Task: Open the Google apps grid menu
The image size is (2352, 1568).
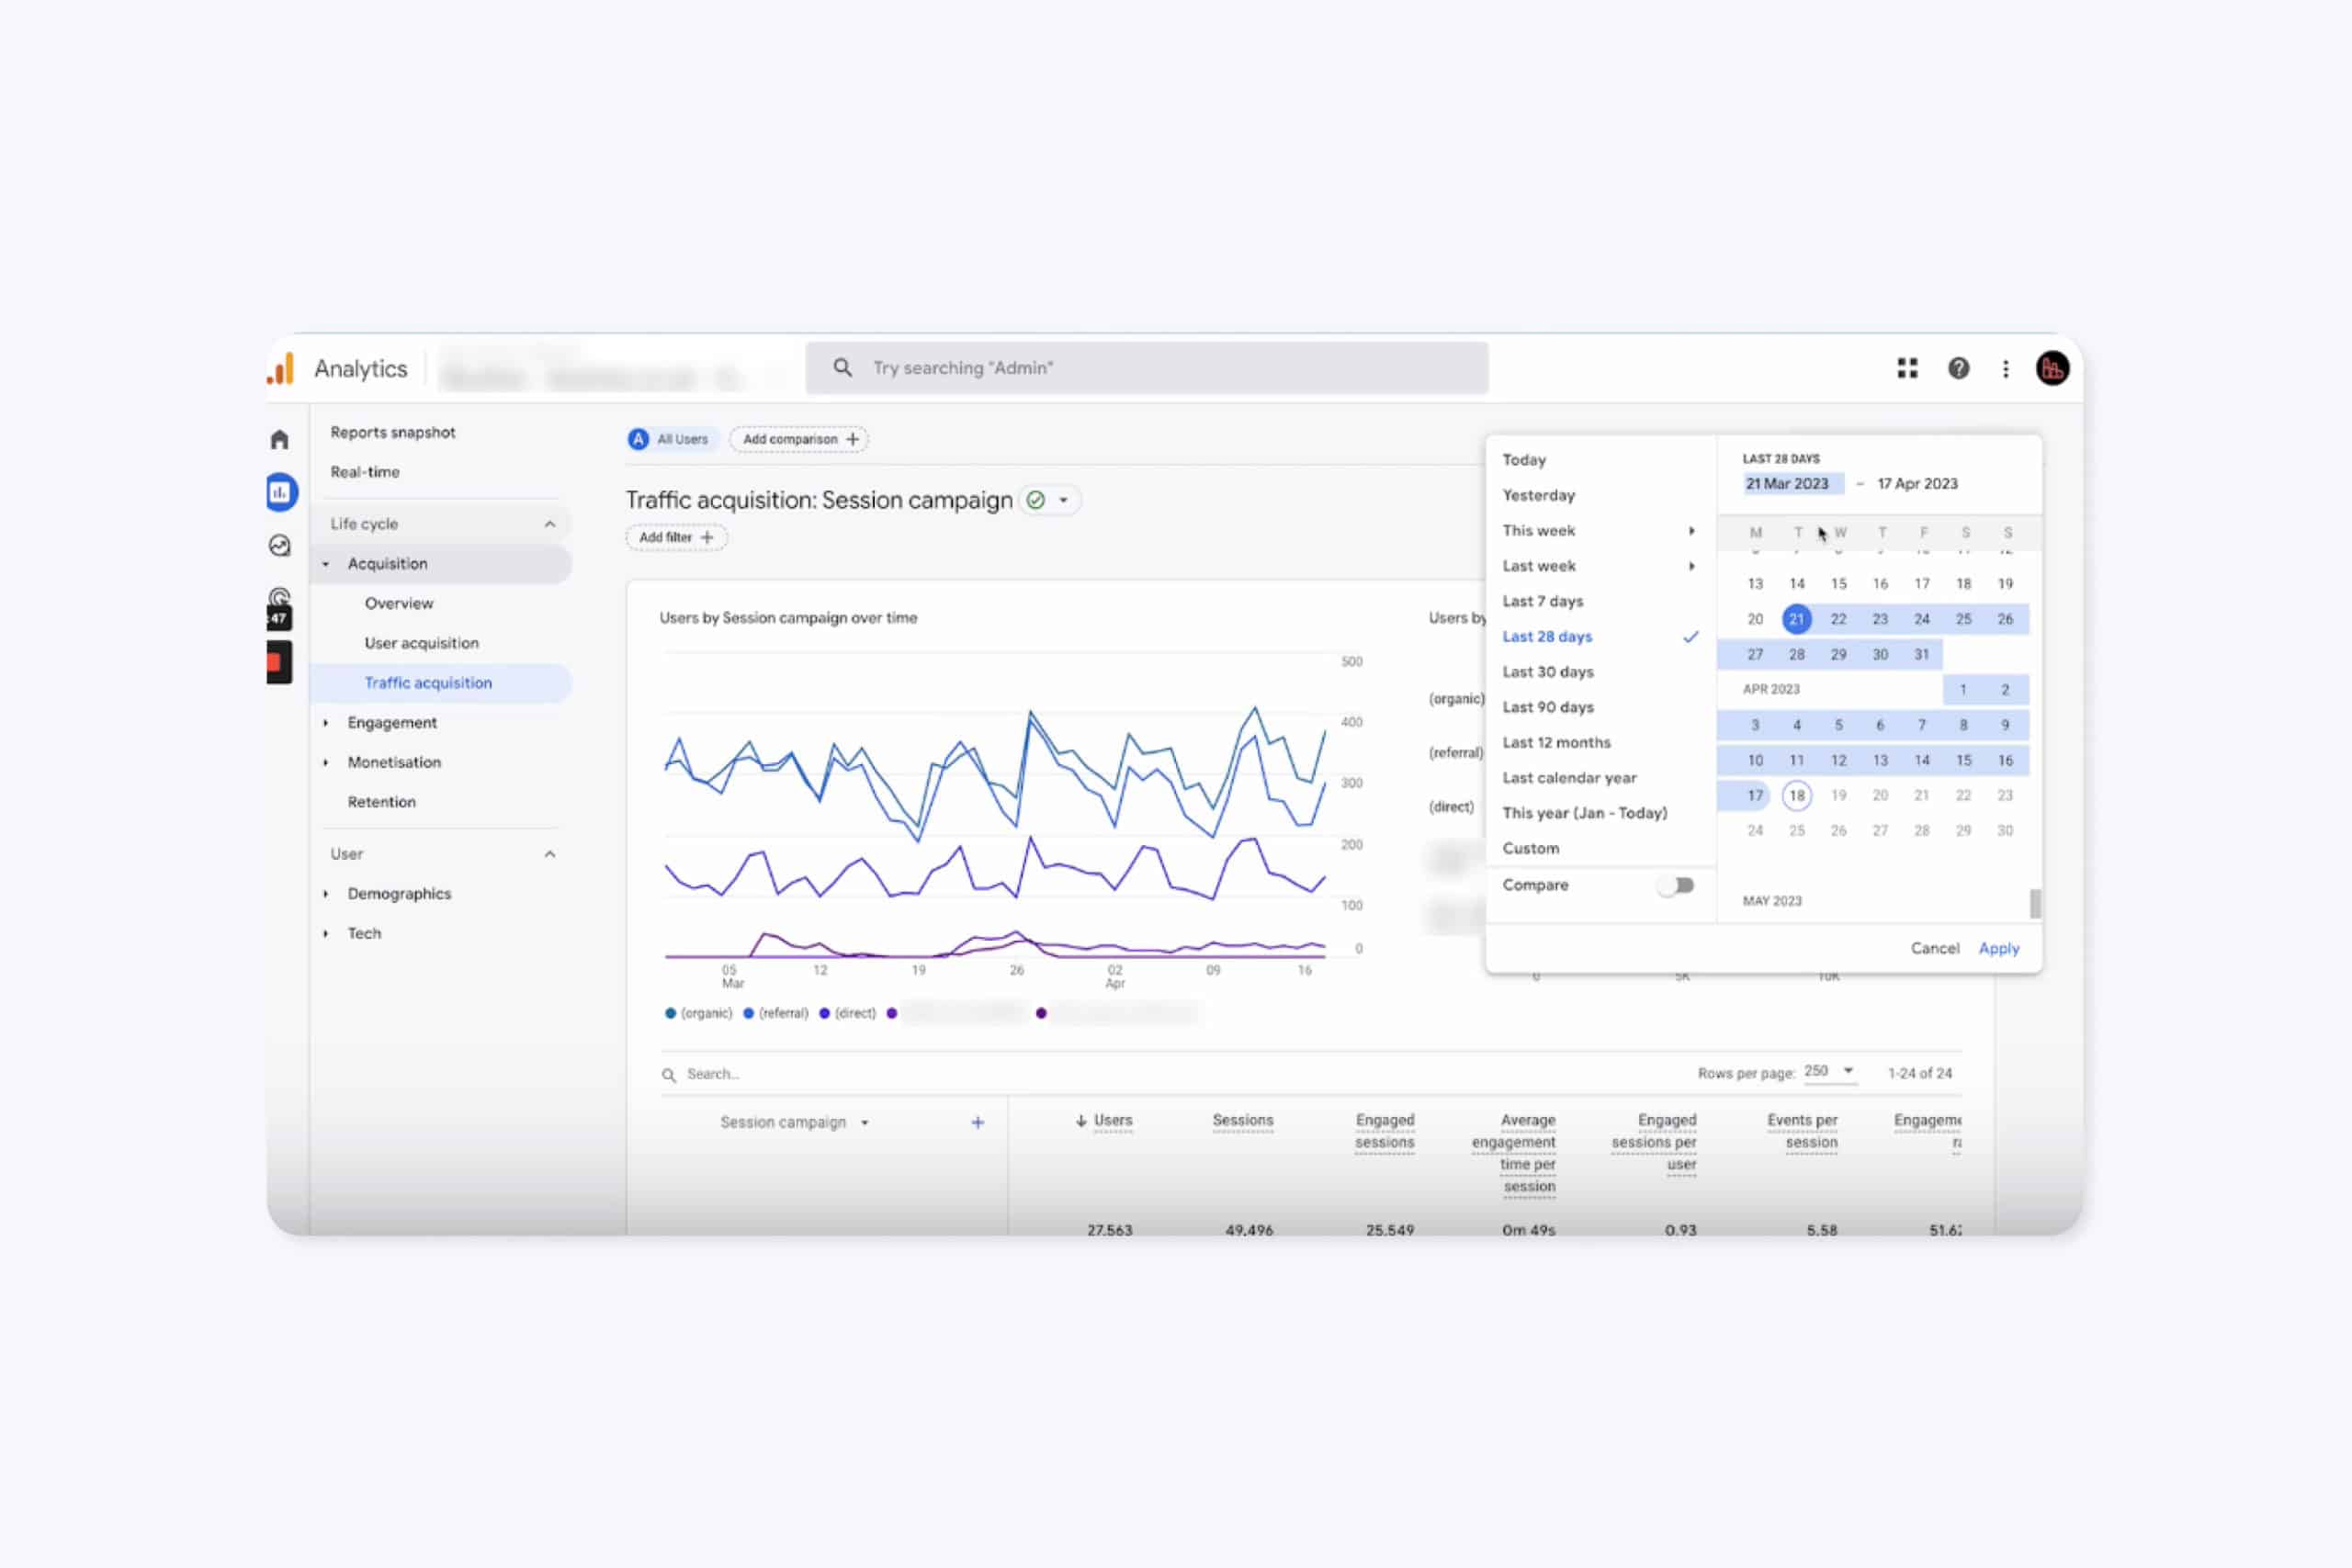Action: click(1906, 368)
